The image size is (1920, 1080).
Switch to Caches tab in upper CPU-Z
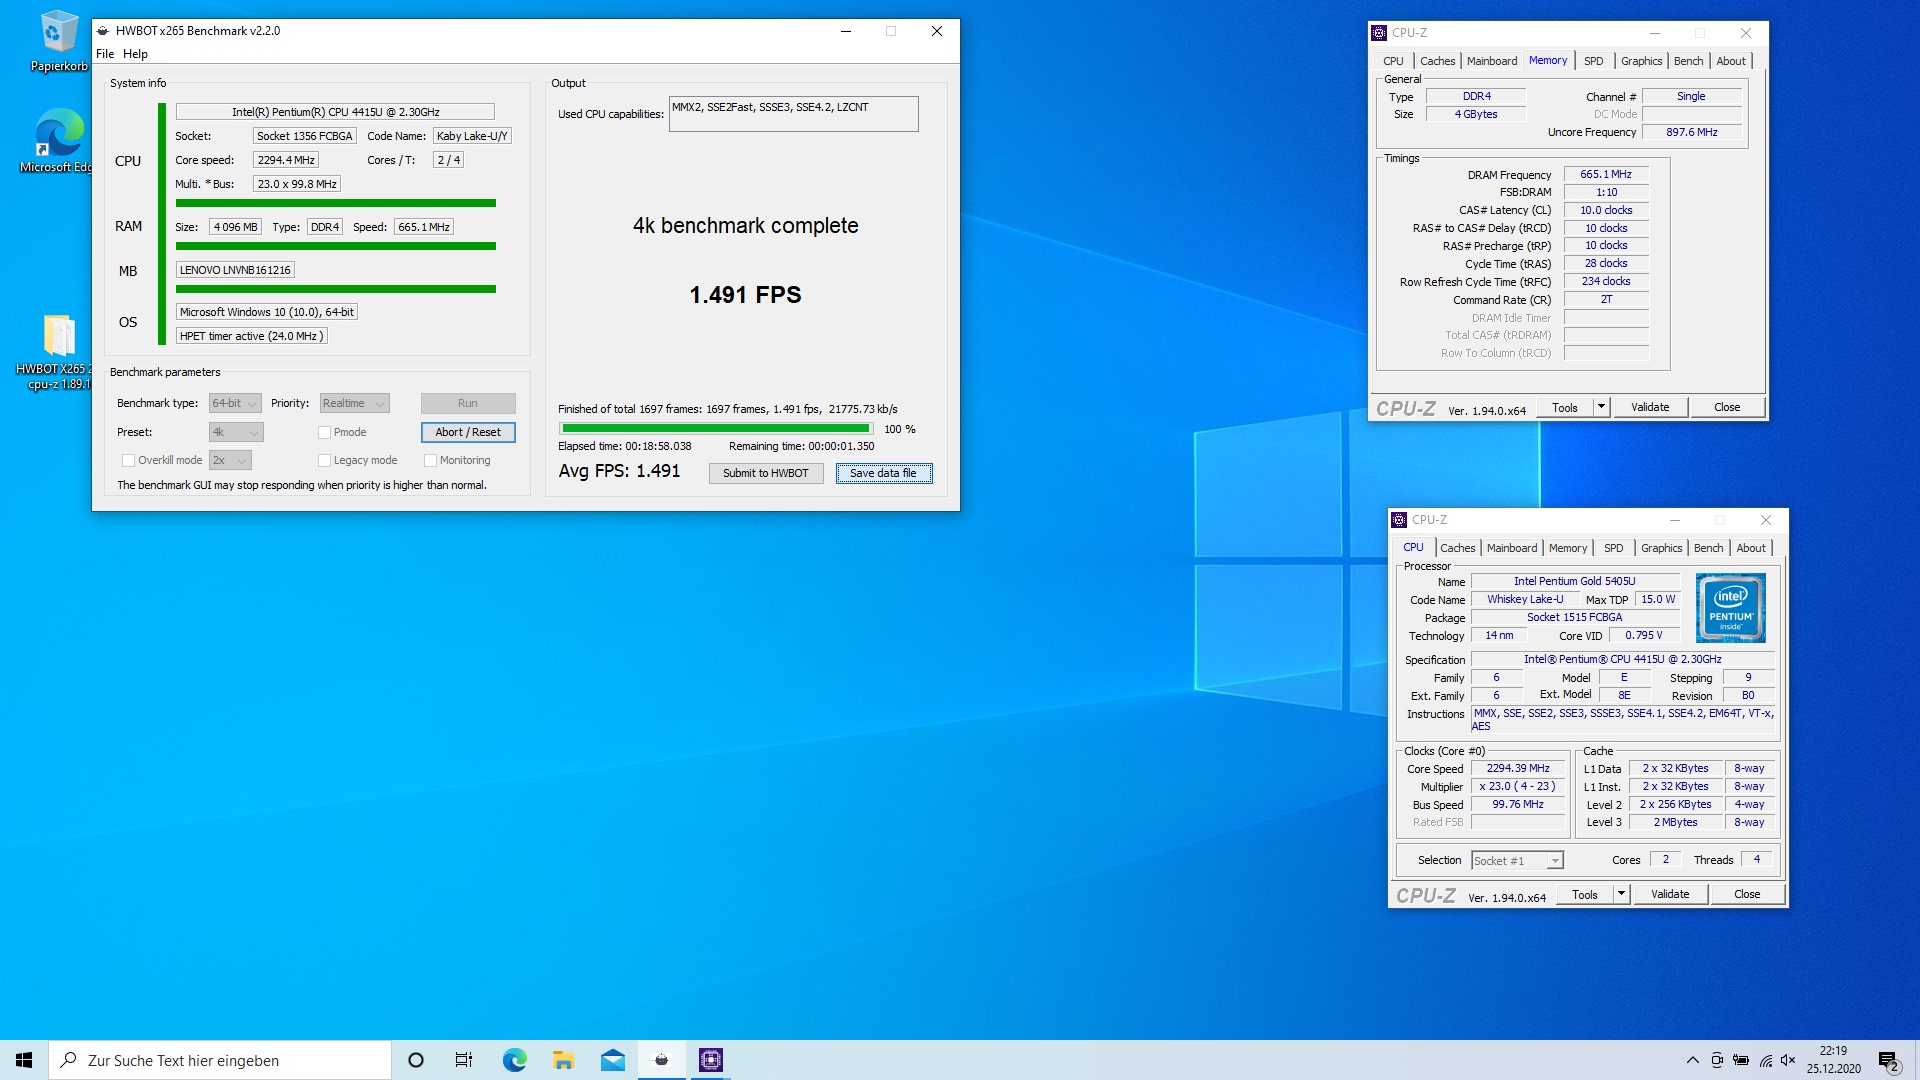click(x=1437, y=61)
